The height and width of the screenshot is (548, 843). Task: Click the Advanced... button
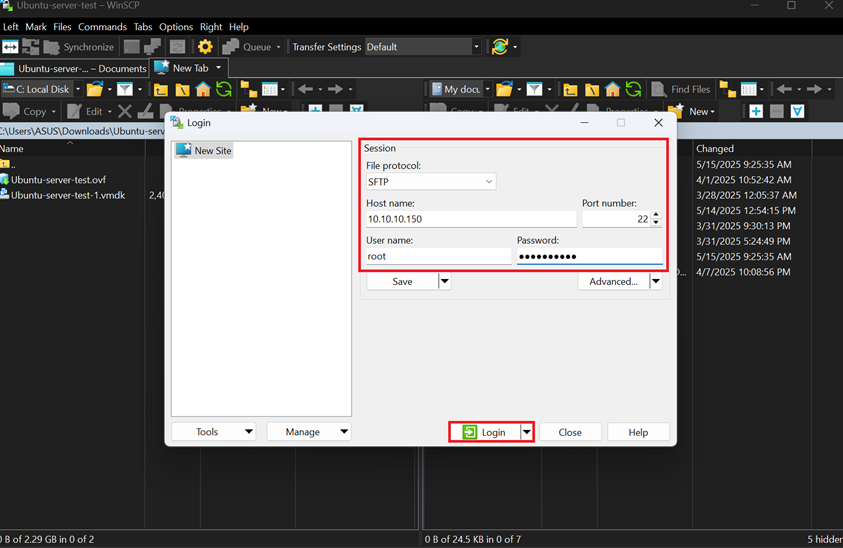(x=613, y=282)
